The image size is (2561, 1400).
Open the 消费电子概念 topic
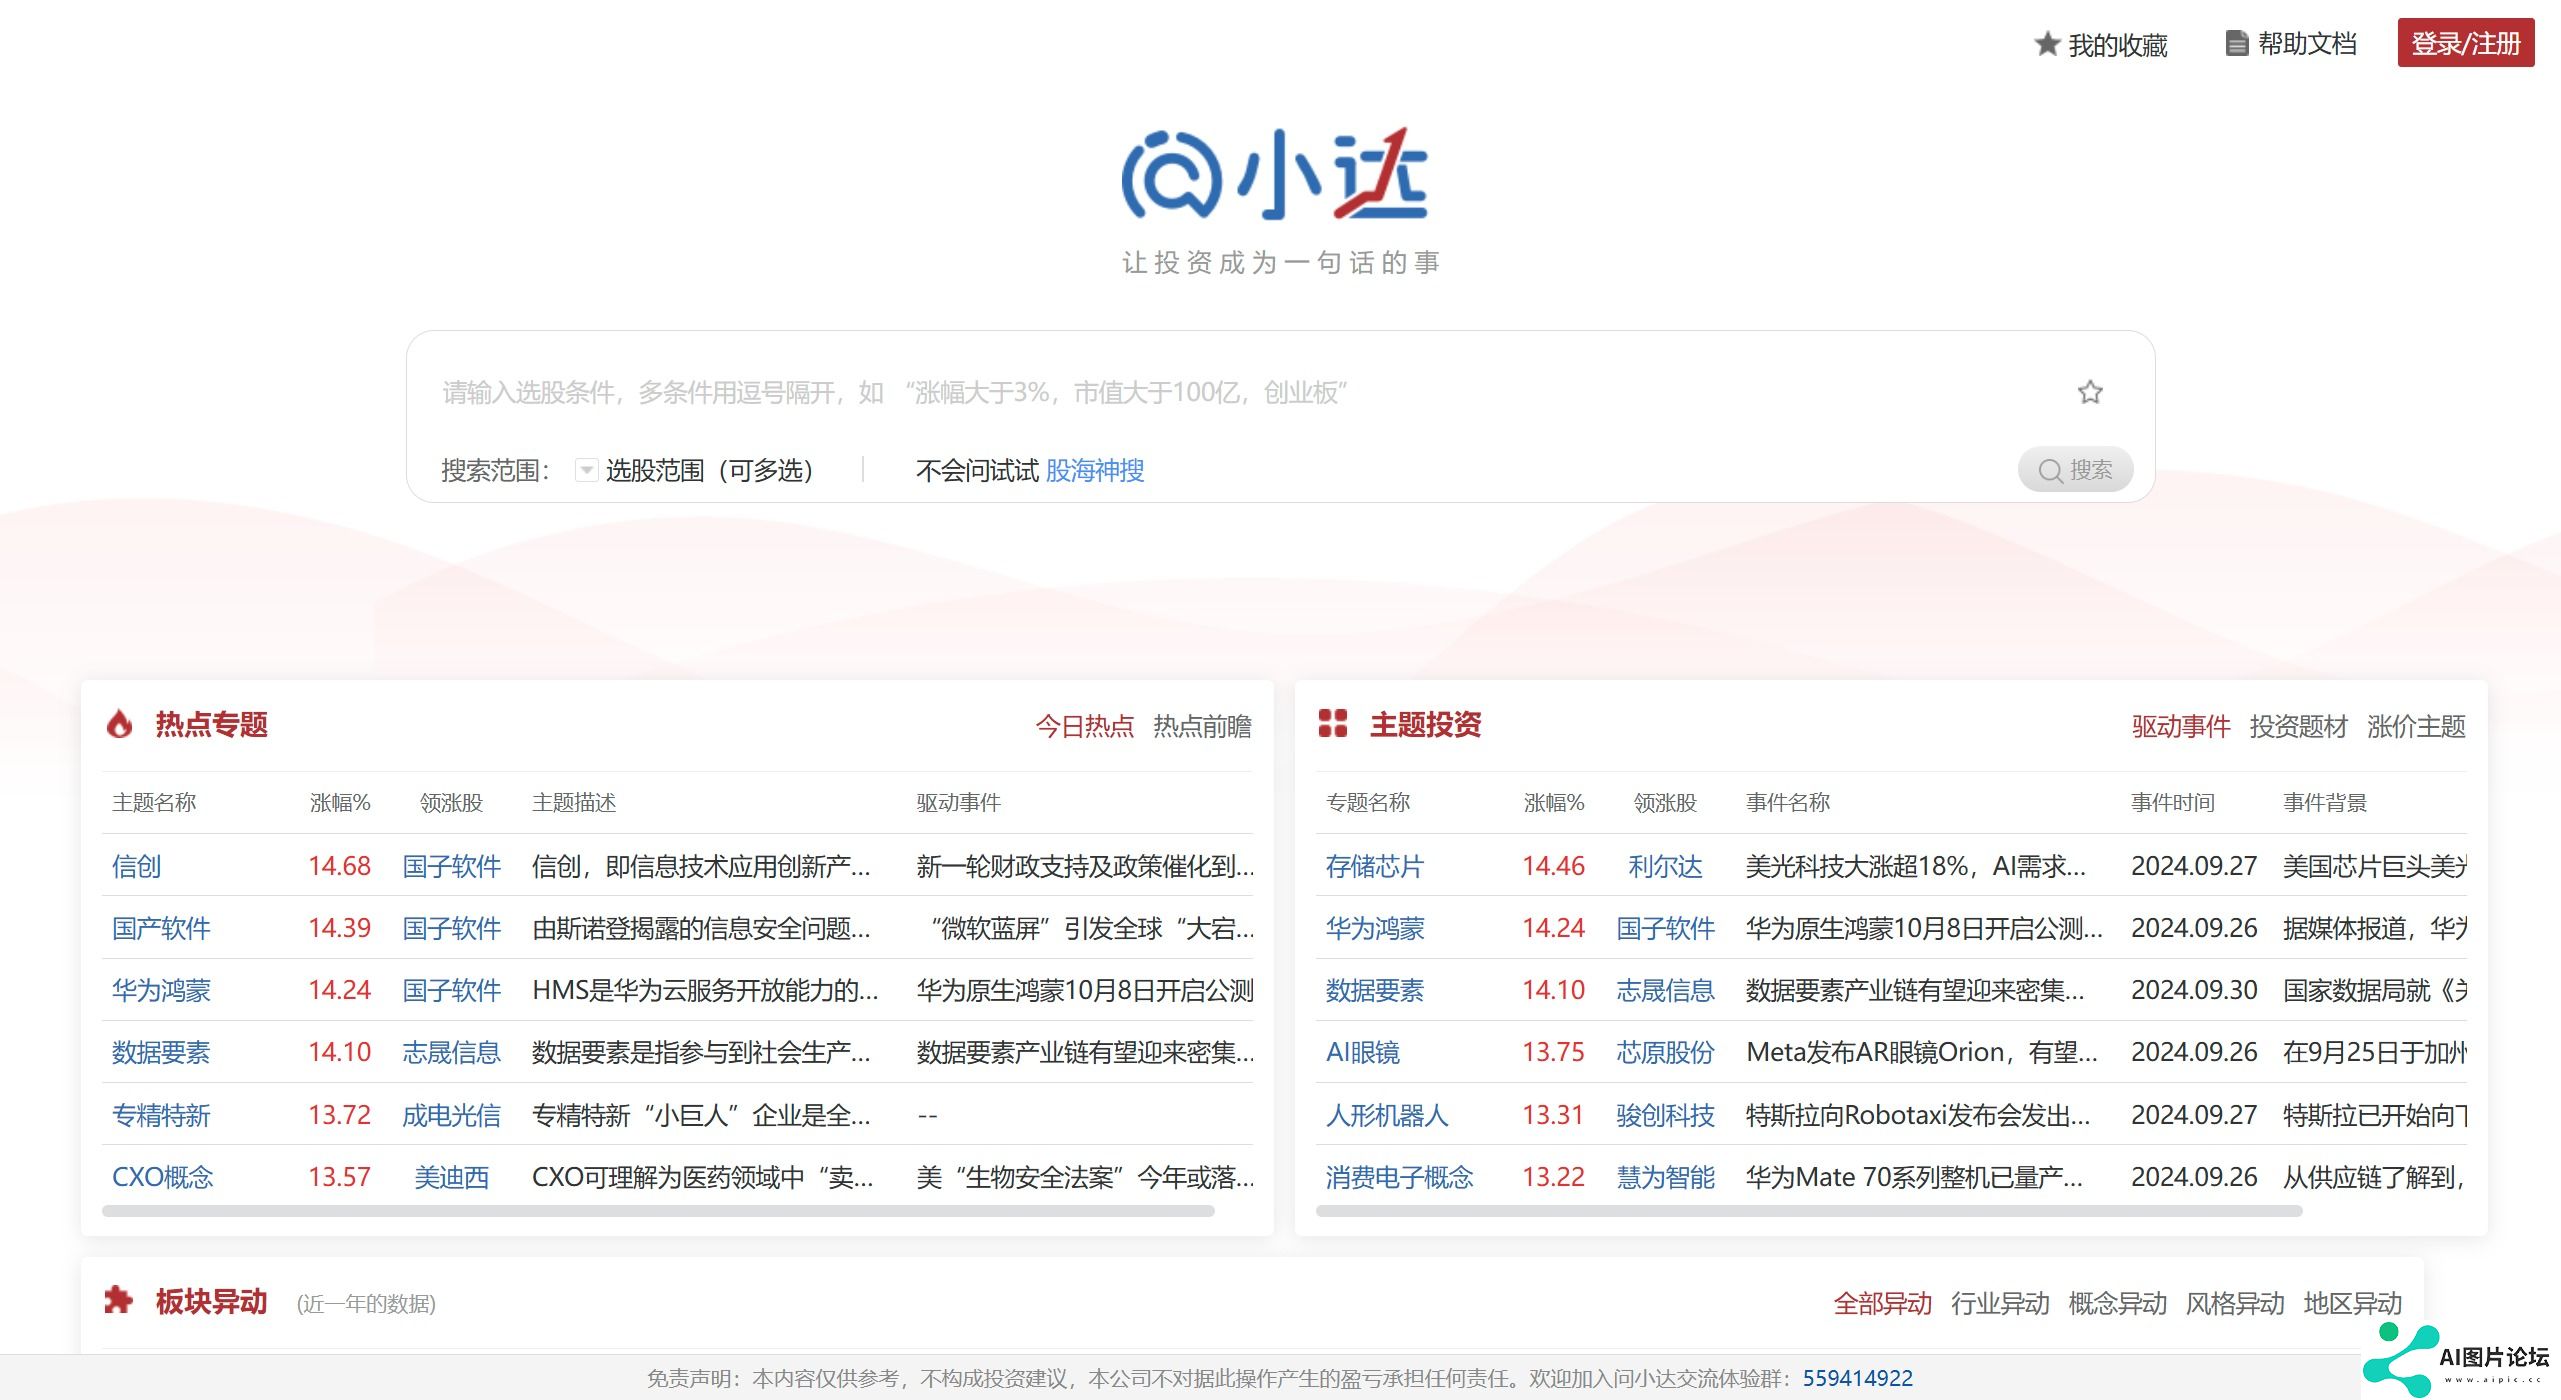click(1400, 1177)
